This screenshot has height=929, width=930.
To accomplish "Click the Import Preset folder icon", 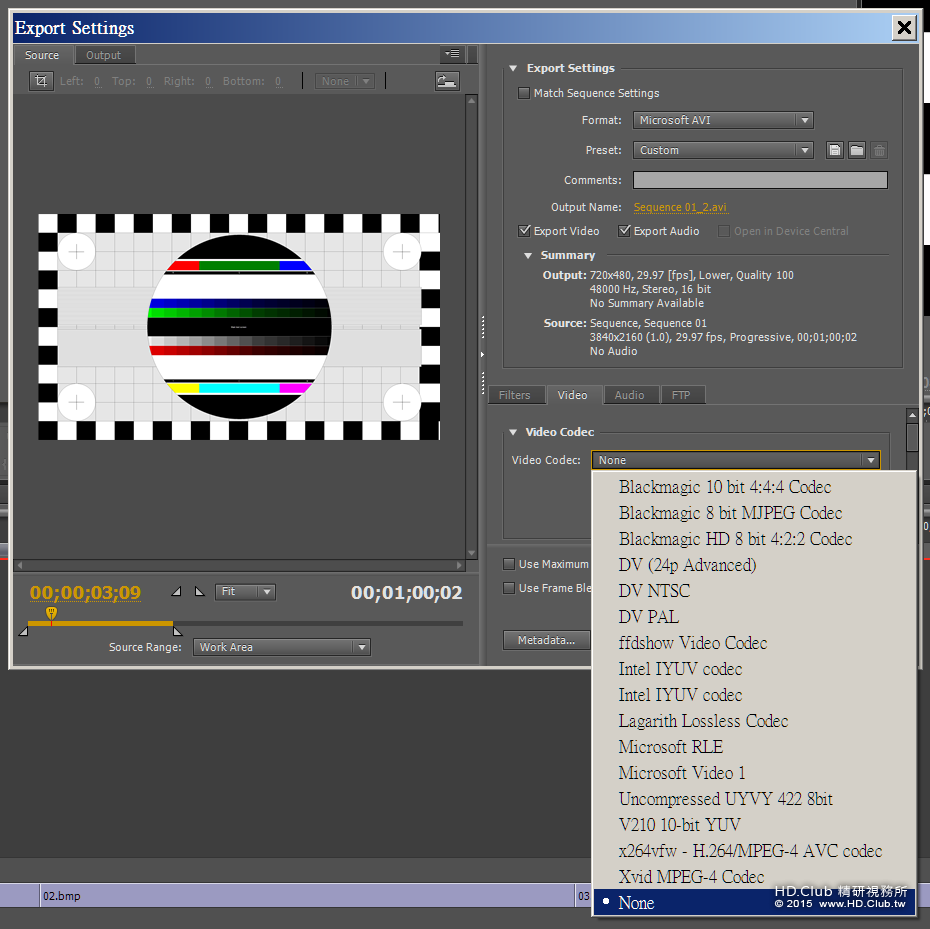I will (857, 150).
